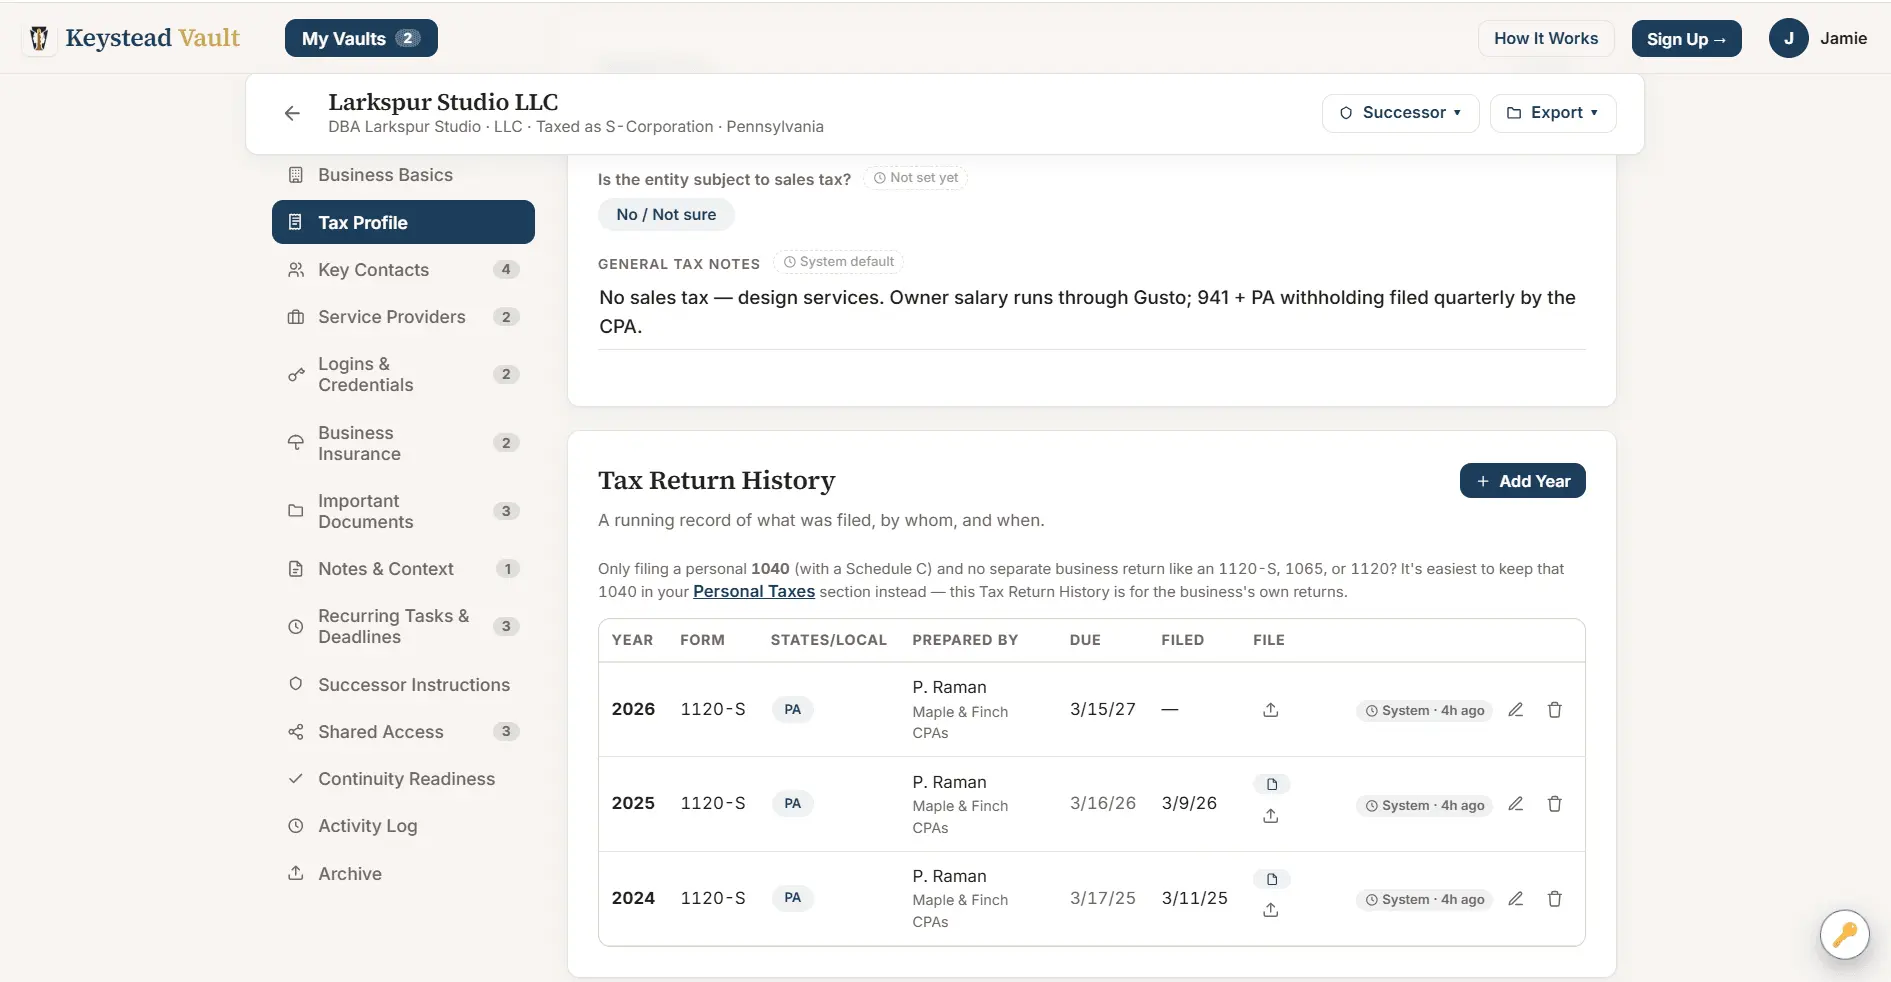Click the due date 3/15/27
Screen dimensions: 1891x982
pyautogui.click(x=1103, y=709)
